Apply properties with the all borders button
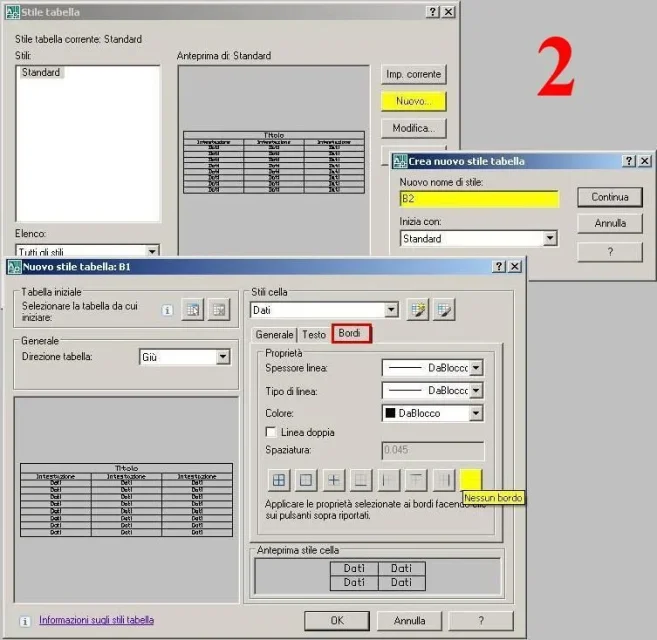This screenshot has width=657, height=640. 279,480
